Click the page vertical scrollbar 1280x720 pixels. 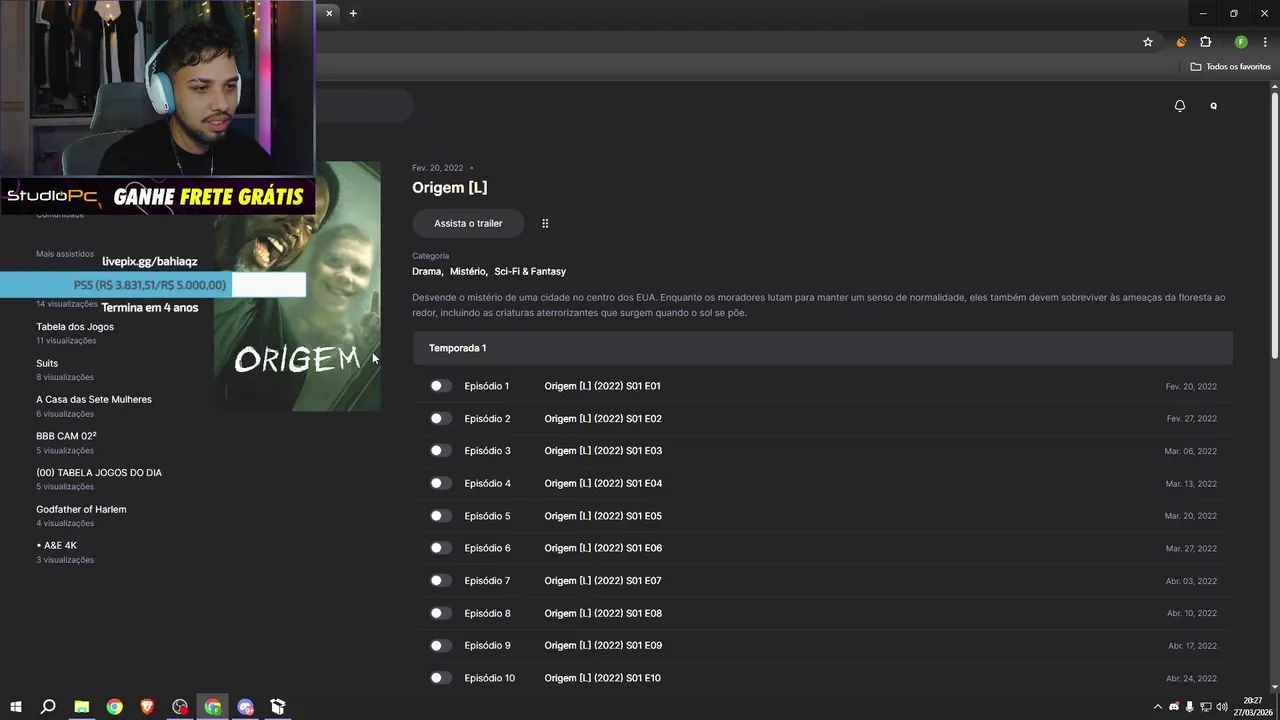[x=1274, y=225]
